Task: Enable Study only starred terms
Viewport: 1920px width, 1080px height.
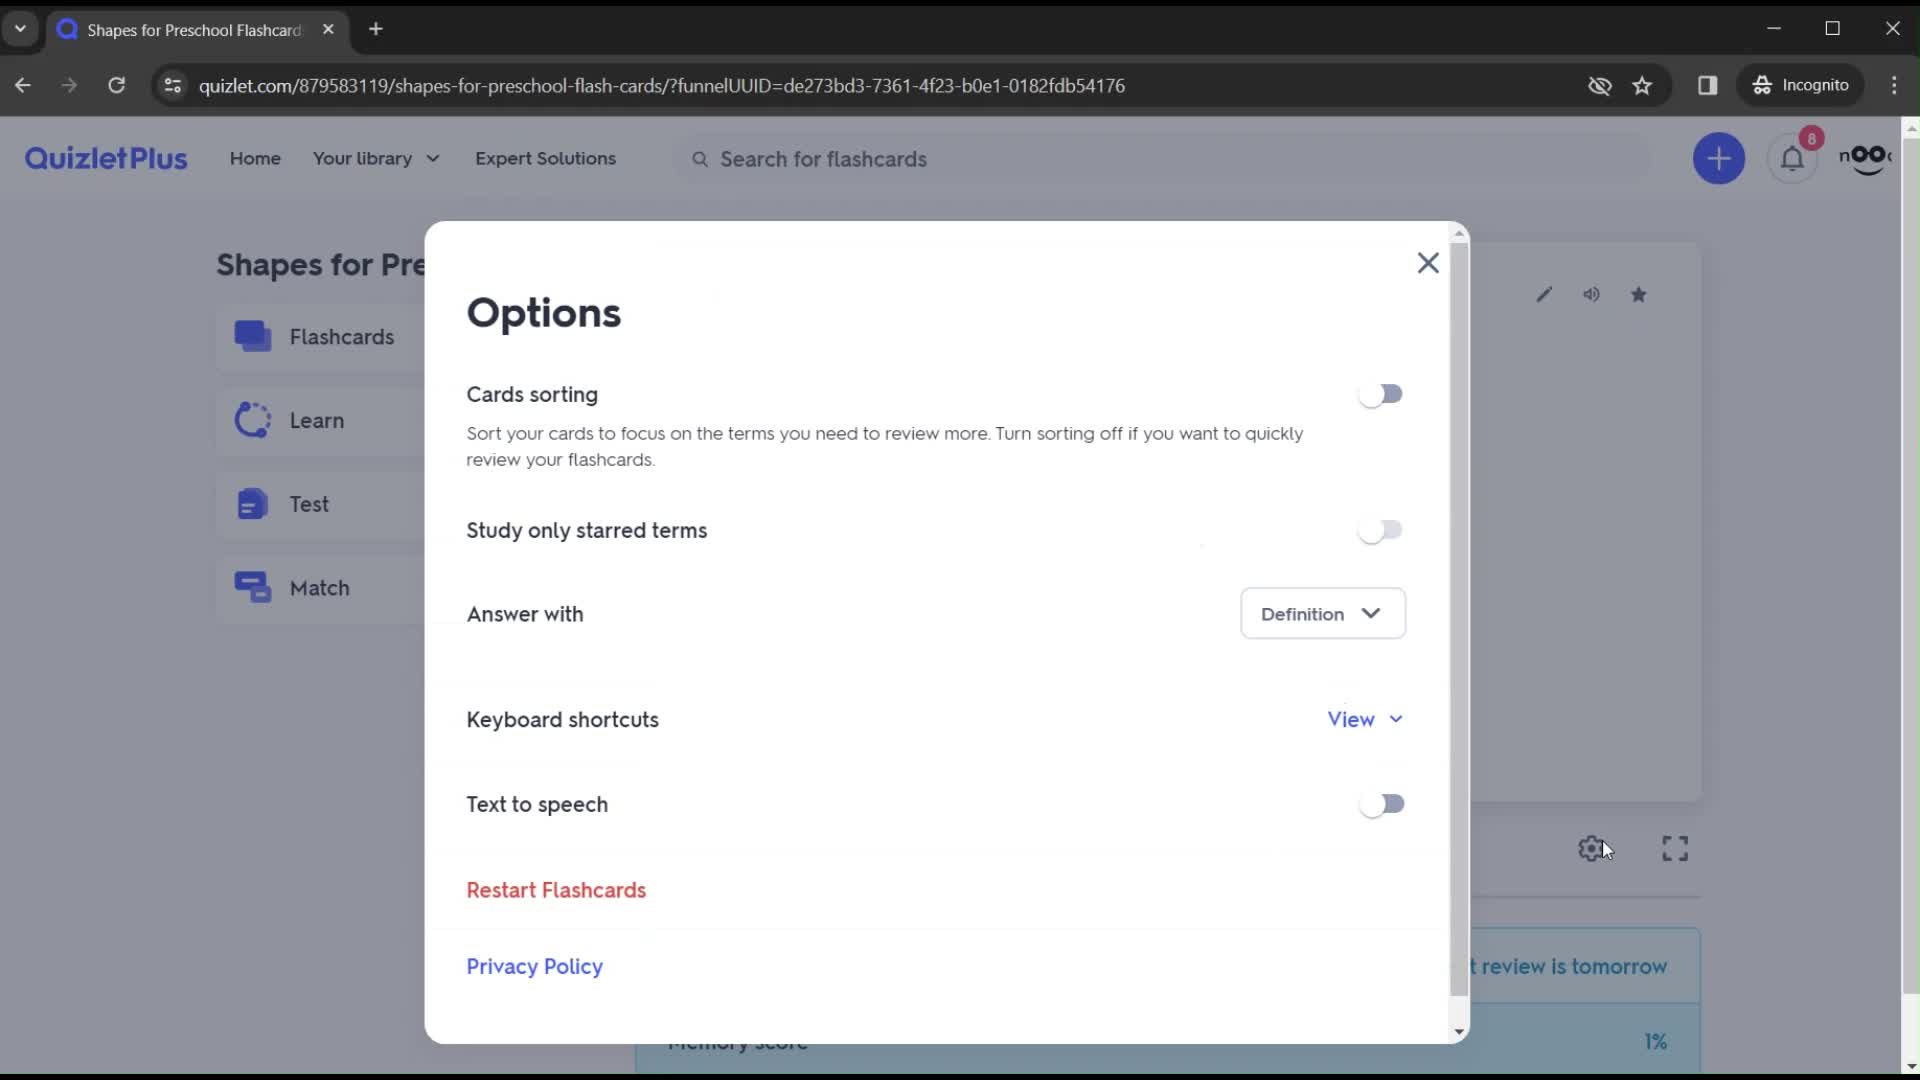Action: 1379,530
